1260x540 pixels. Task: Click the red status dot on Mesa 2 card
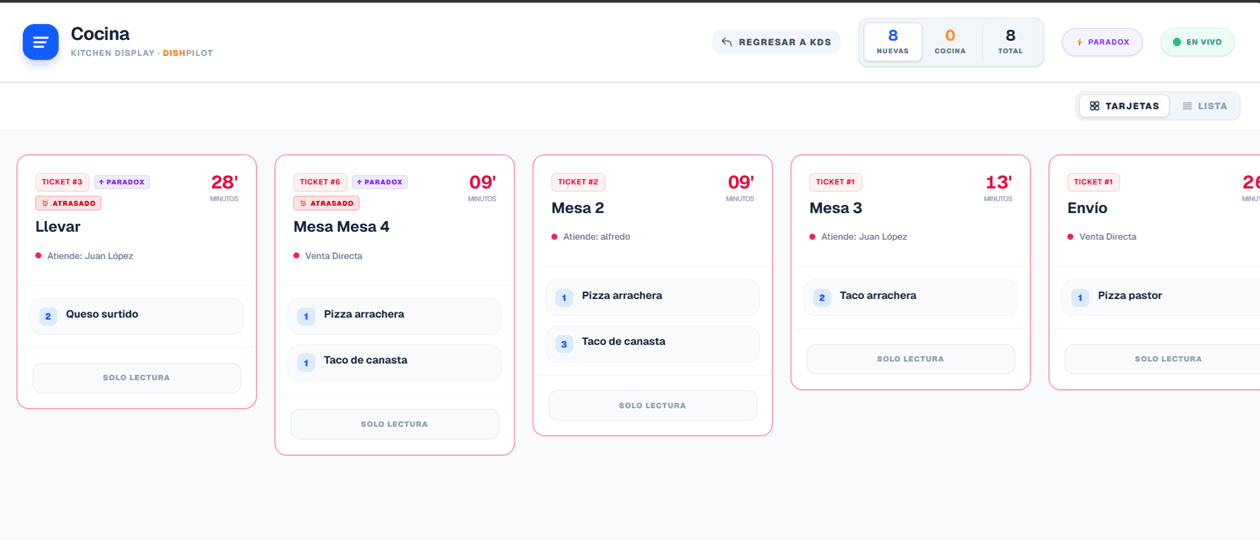tap(555, 237)
